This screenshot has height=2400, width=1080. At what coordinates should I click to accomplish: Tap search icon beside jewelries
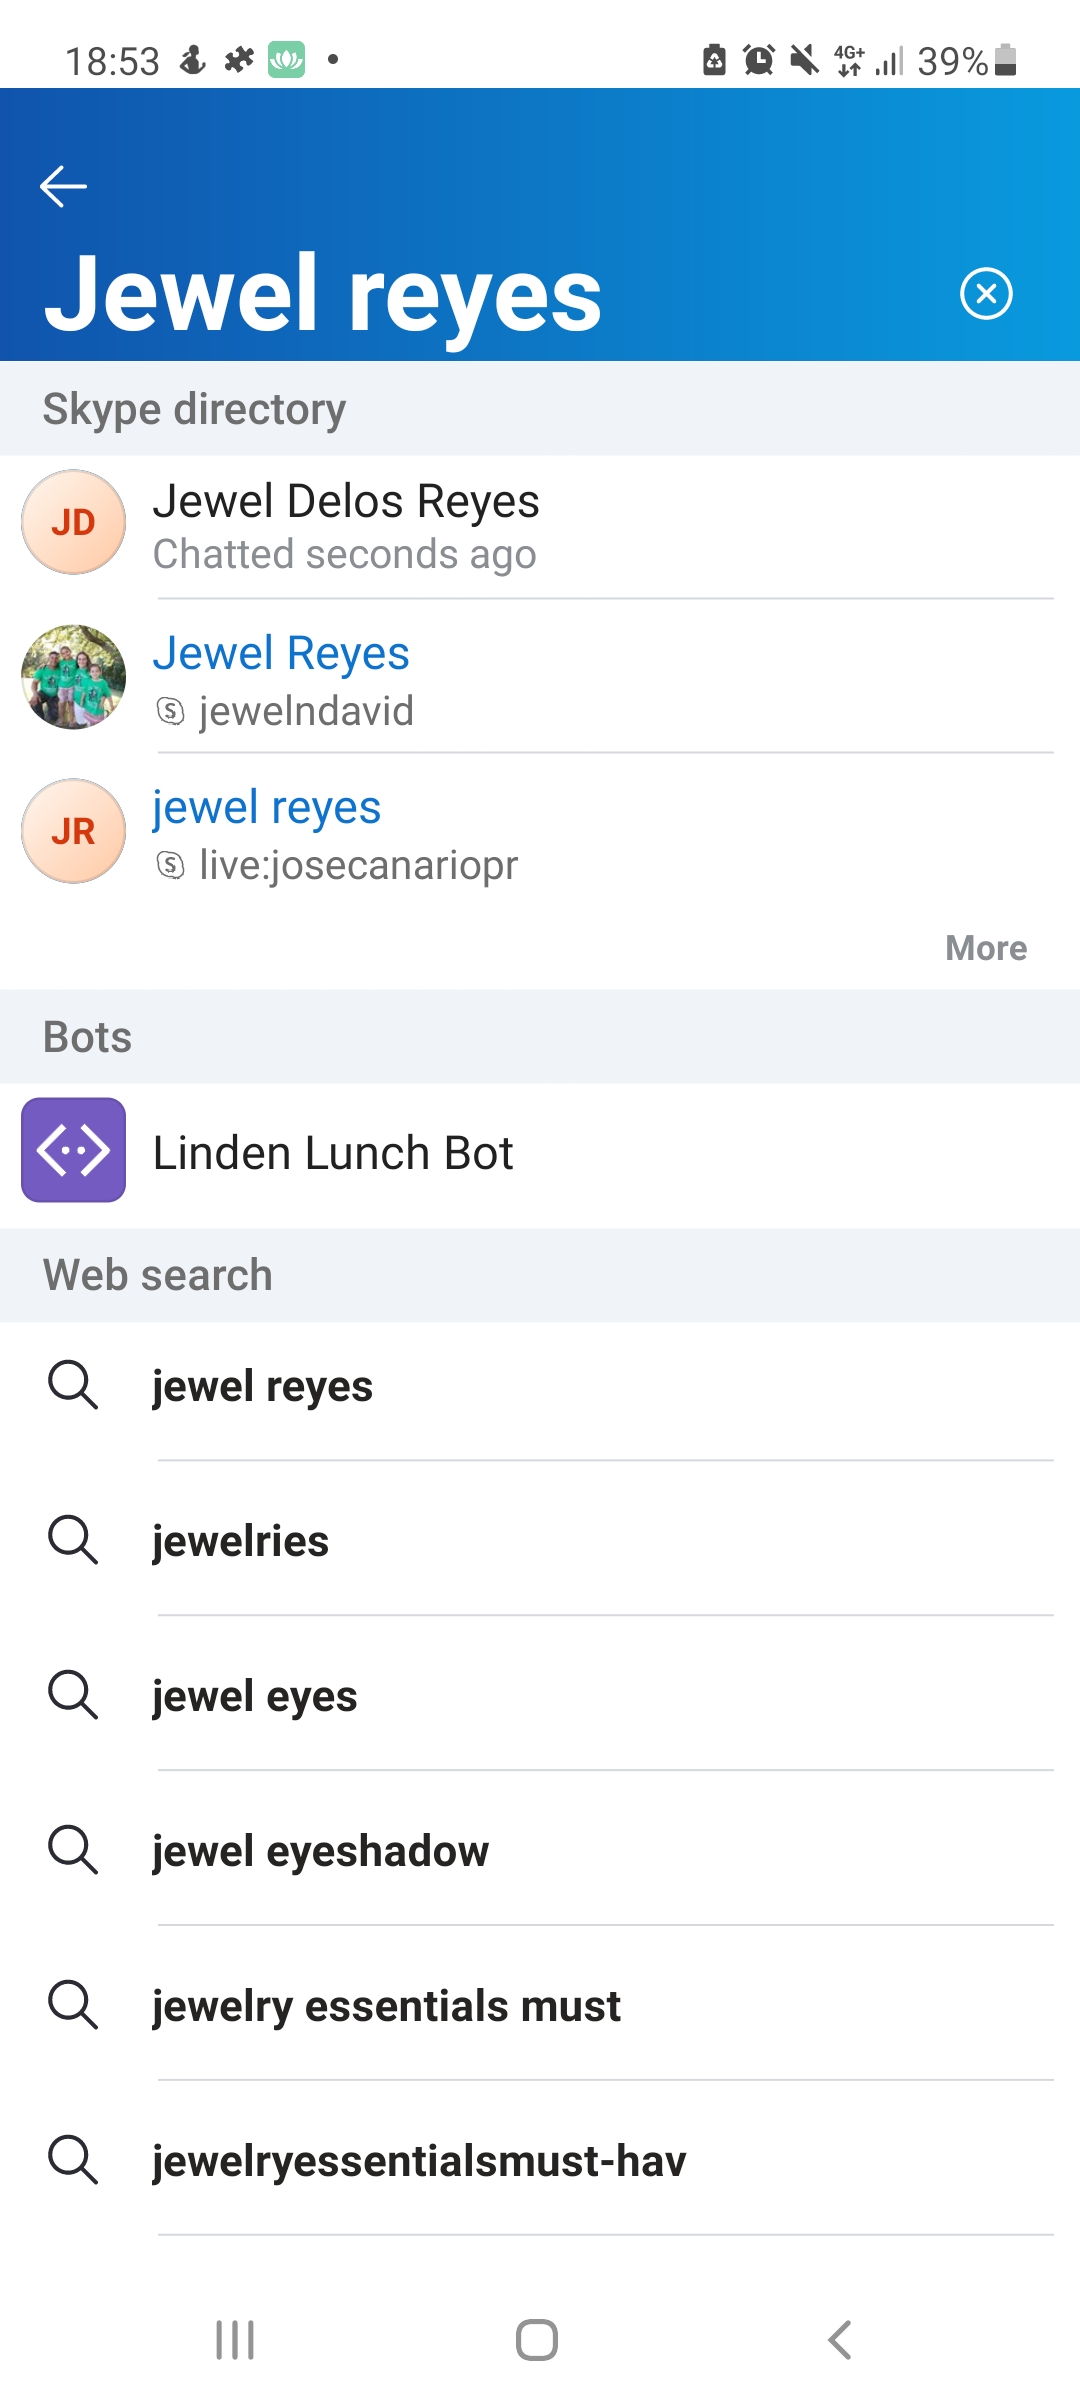coord(73,1539)
